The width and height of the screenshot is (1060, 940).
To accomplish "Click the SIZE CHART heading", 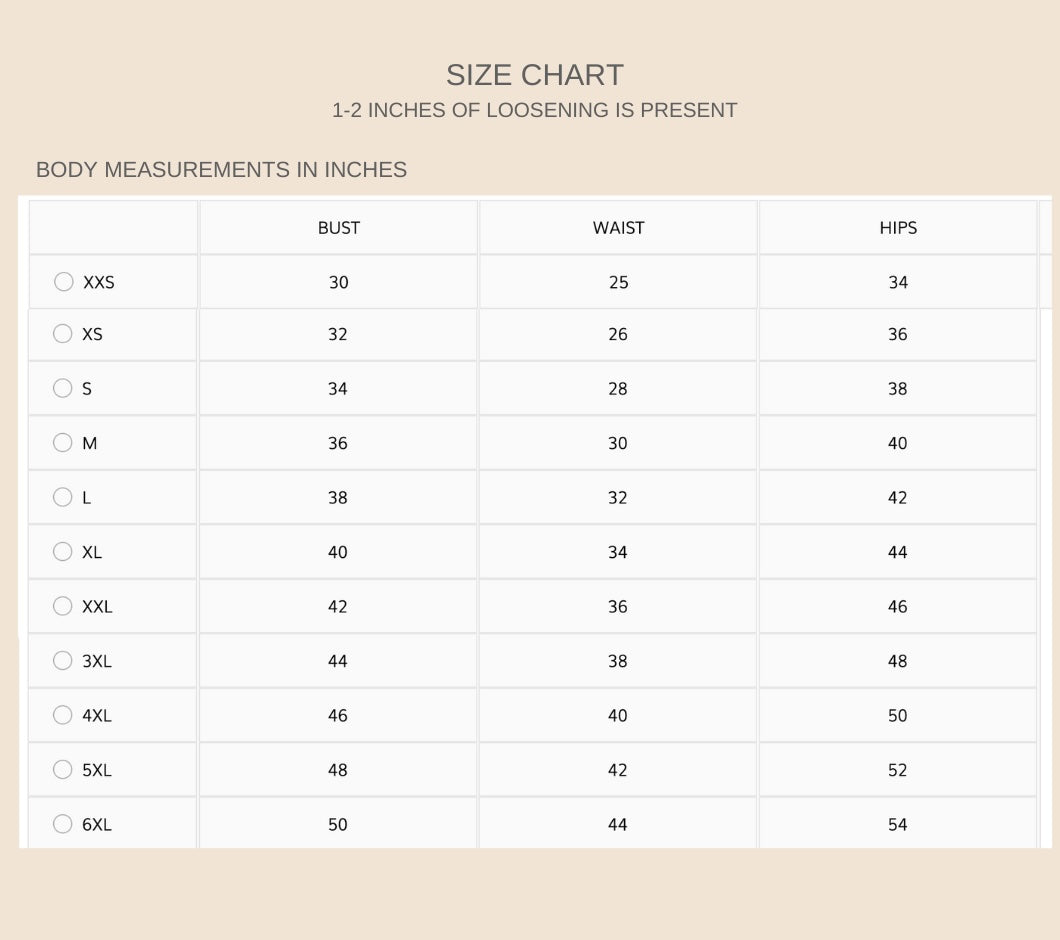I will pyautogui.click(x=534, y=75).
